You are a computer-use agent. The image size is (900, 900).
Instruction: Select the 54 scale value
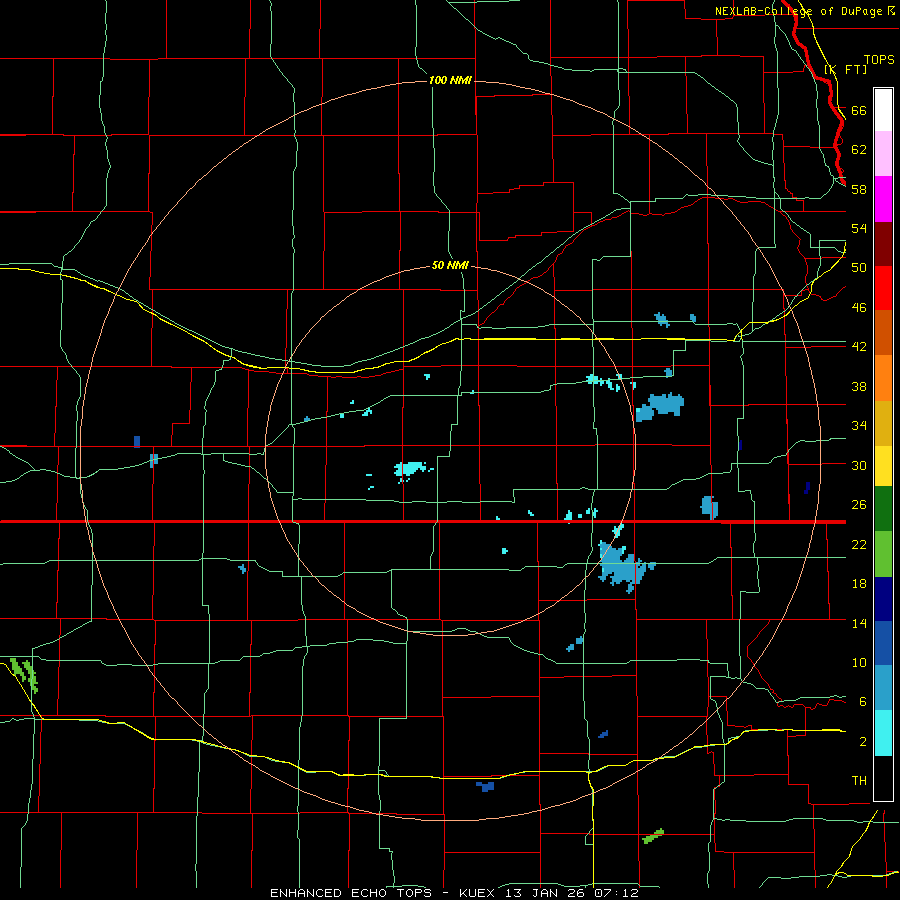coord(859,228)
